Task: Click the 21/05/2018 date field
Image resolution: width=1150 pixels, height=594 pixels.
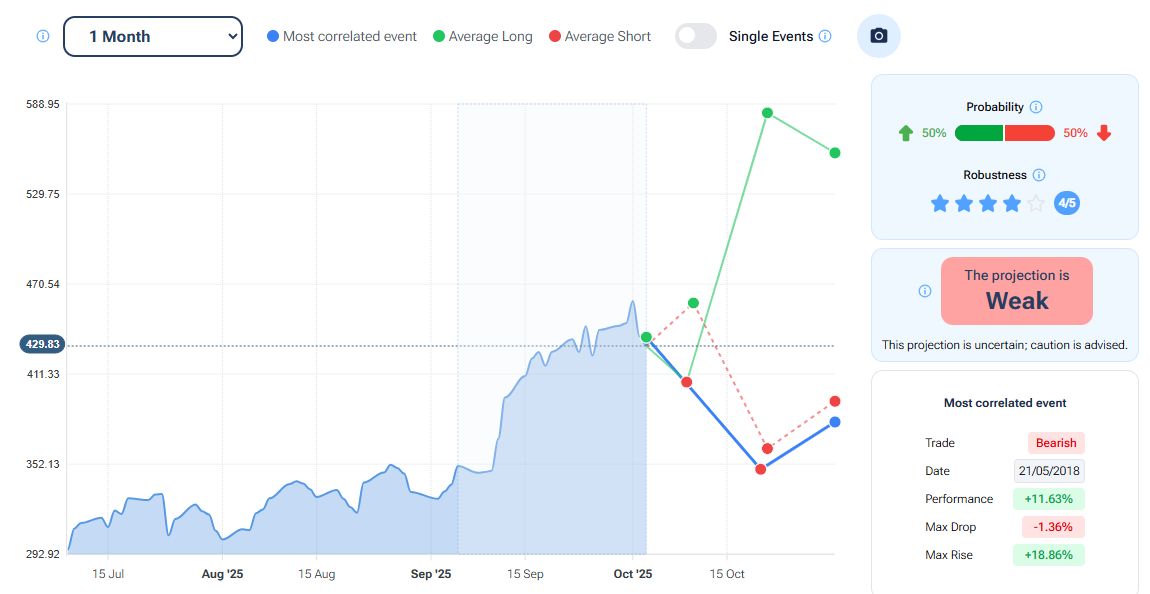Action: click(1049, 471)
